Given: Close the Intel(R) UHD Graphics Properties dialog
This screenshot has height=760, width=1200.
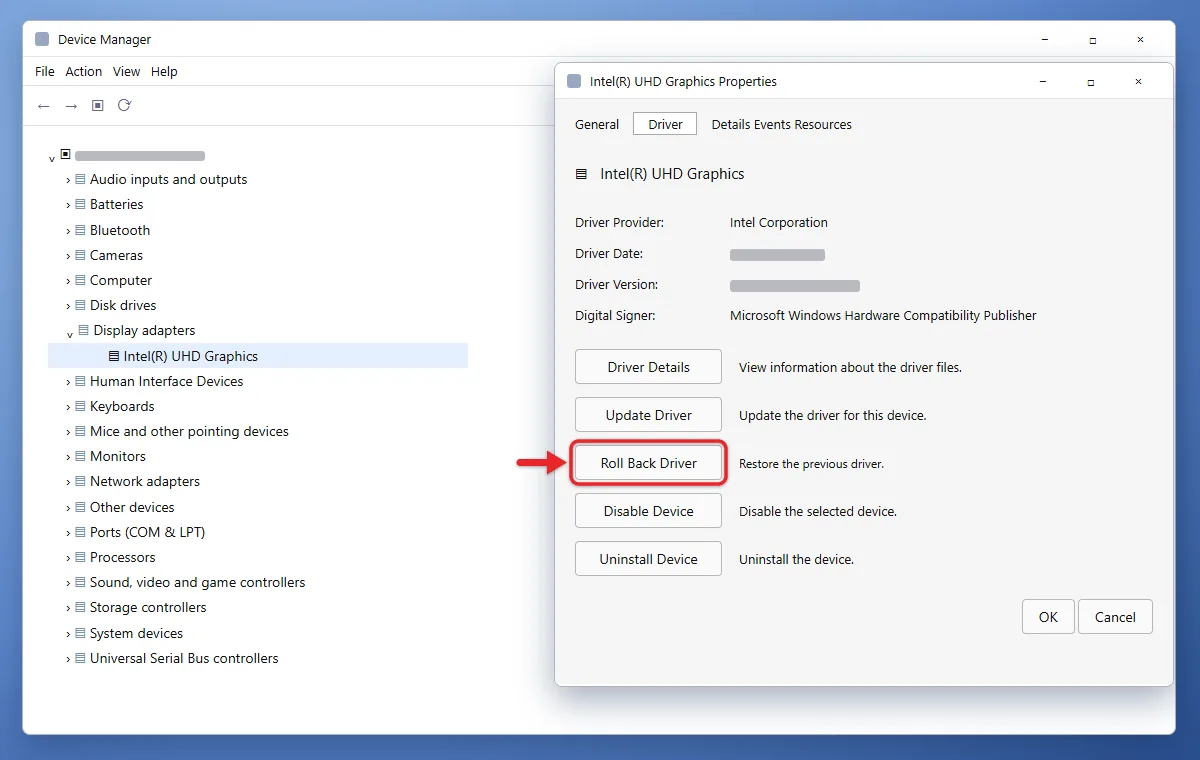Looking at the screenshot, I should [1139, 82].
